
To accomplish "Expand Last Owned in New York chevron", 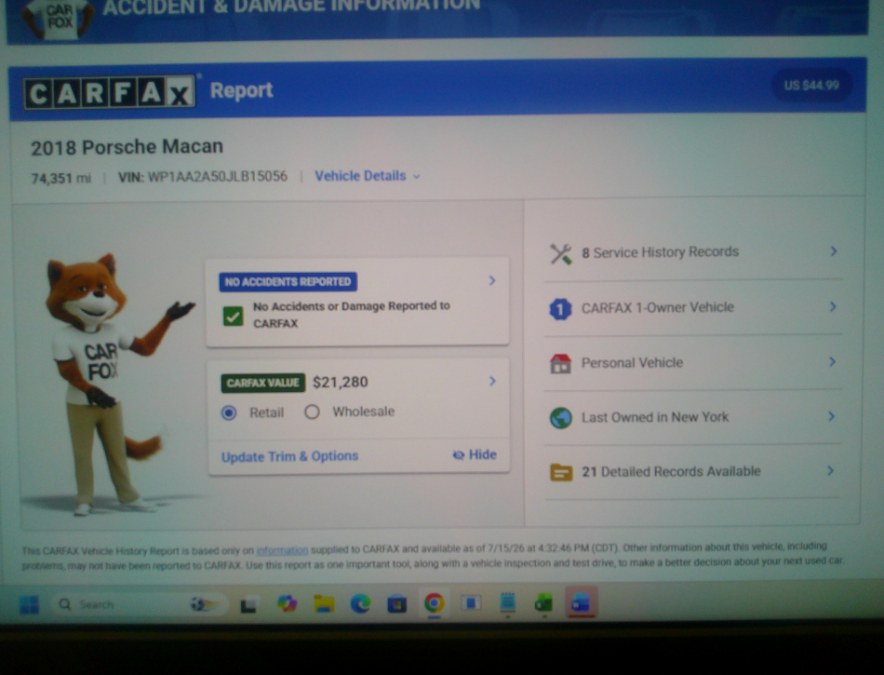I will click(831, 417).
